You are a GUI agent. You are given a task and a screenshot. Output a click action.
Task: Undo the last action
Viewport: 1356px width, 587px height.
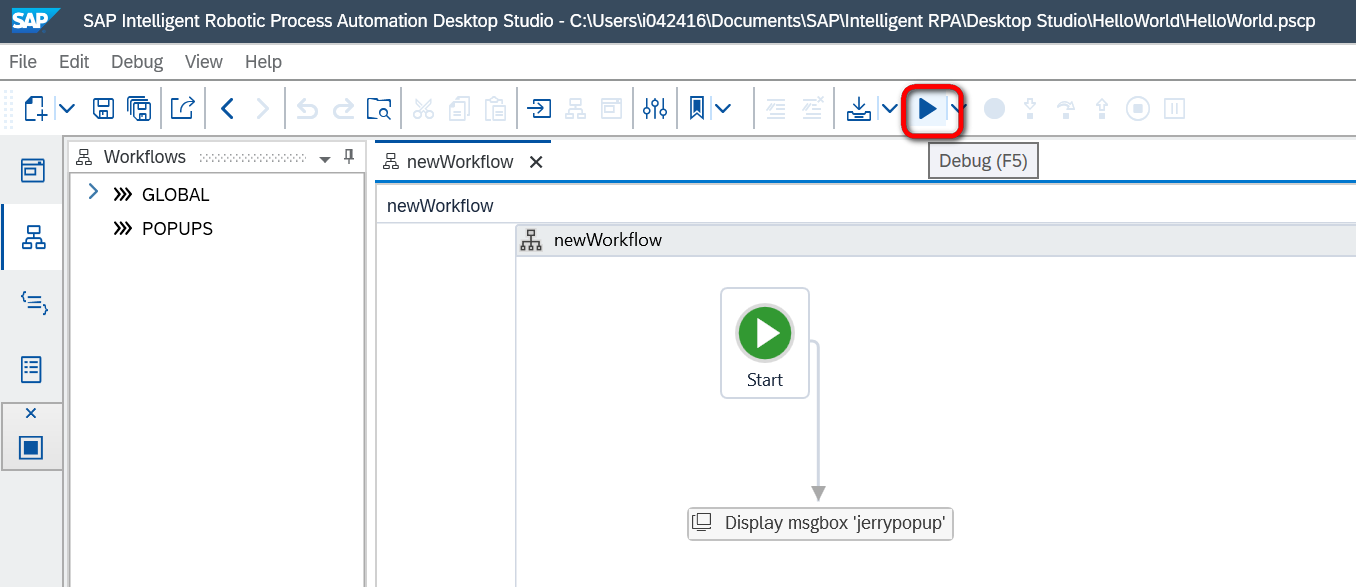pos(307,108)
